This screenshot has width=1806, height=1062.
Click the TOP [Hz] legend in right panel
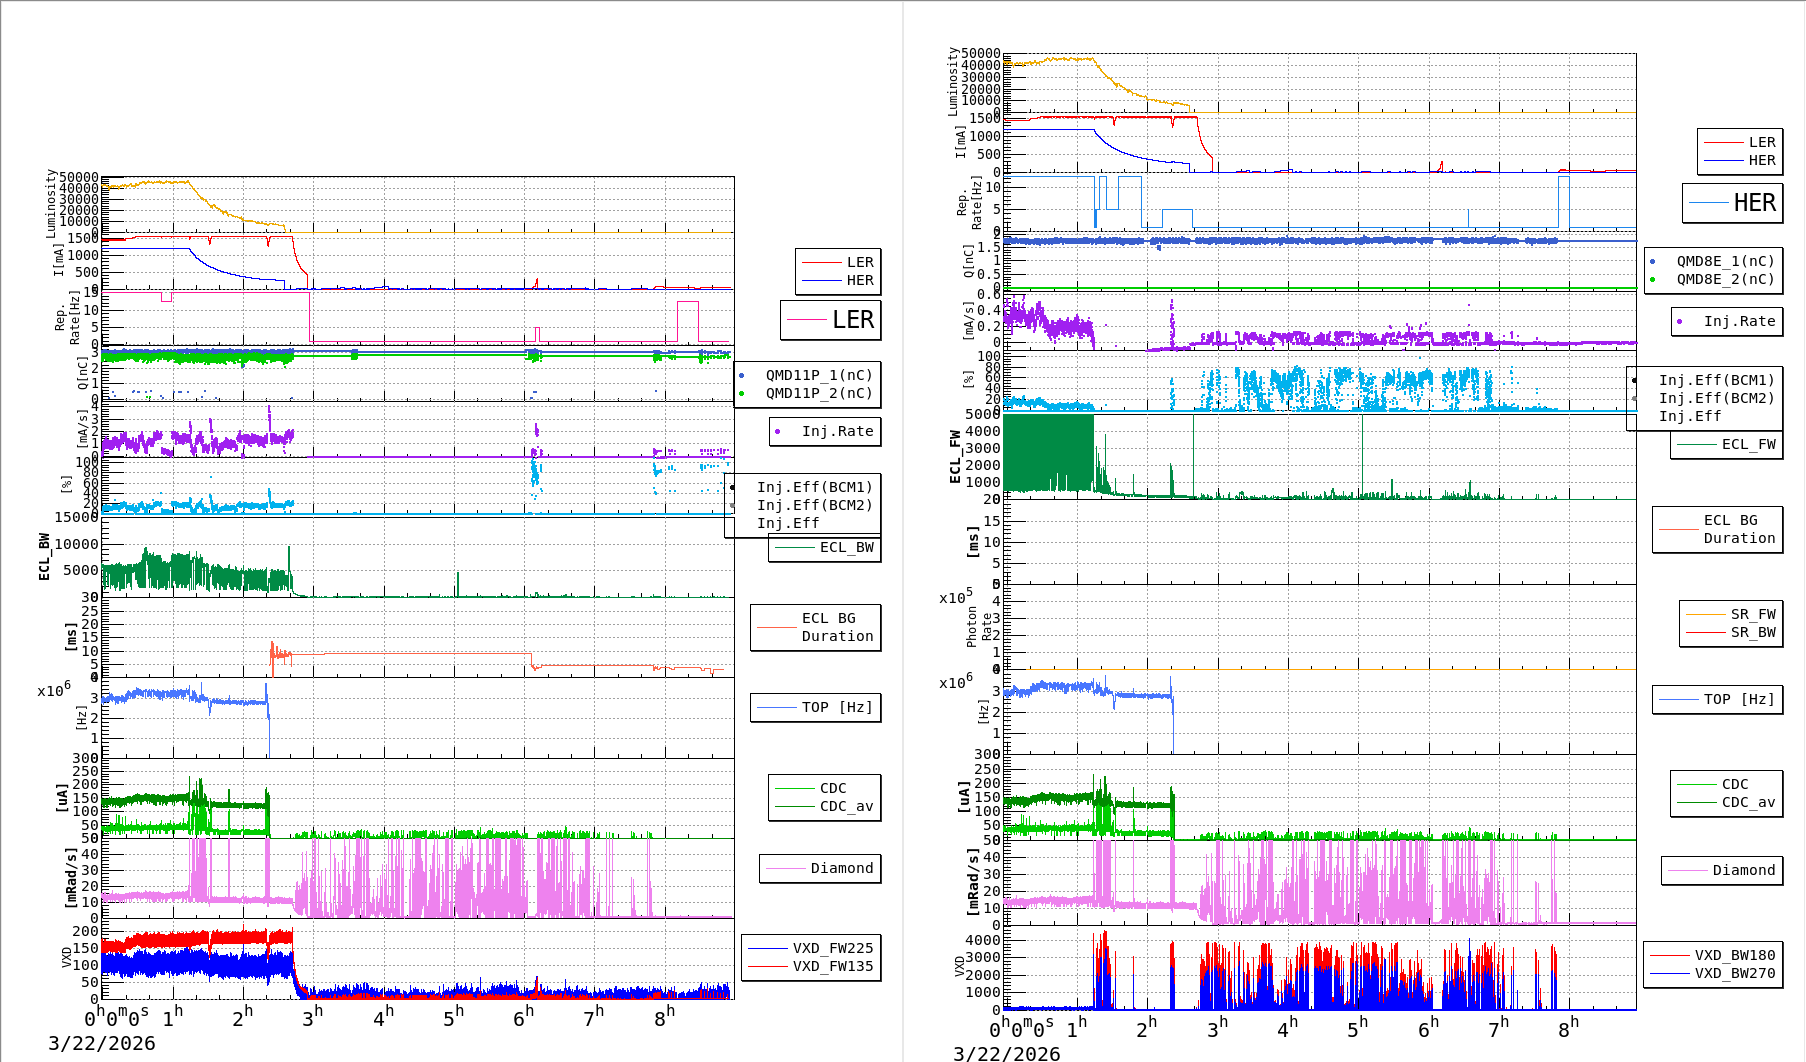point(1717,699)
